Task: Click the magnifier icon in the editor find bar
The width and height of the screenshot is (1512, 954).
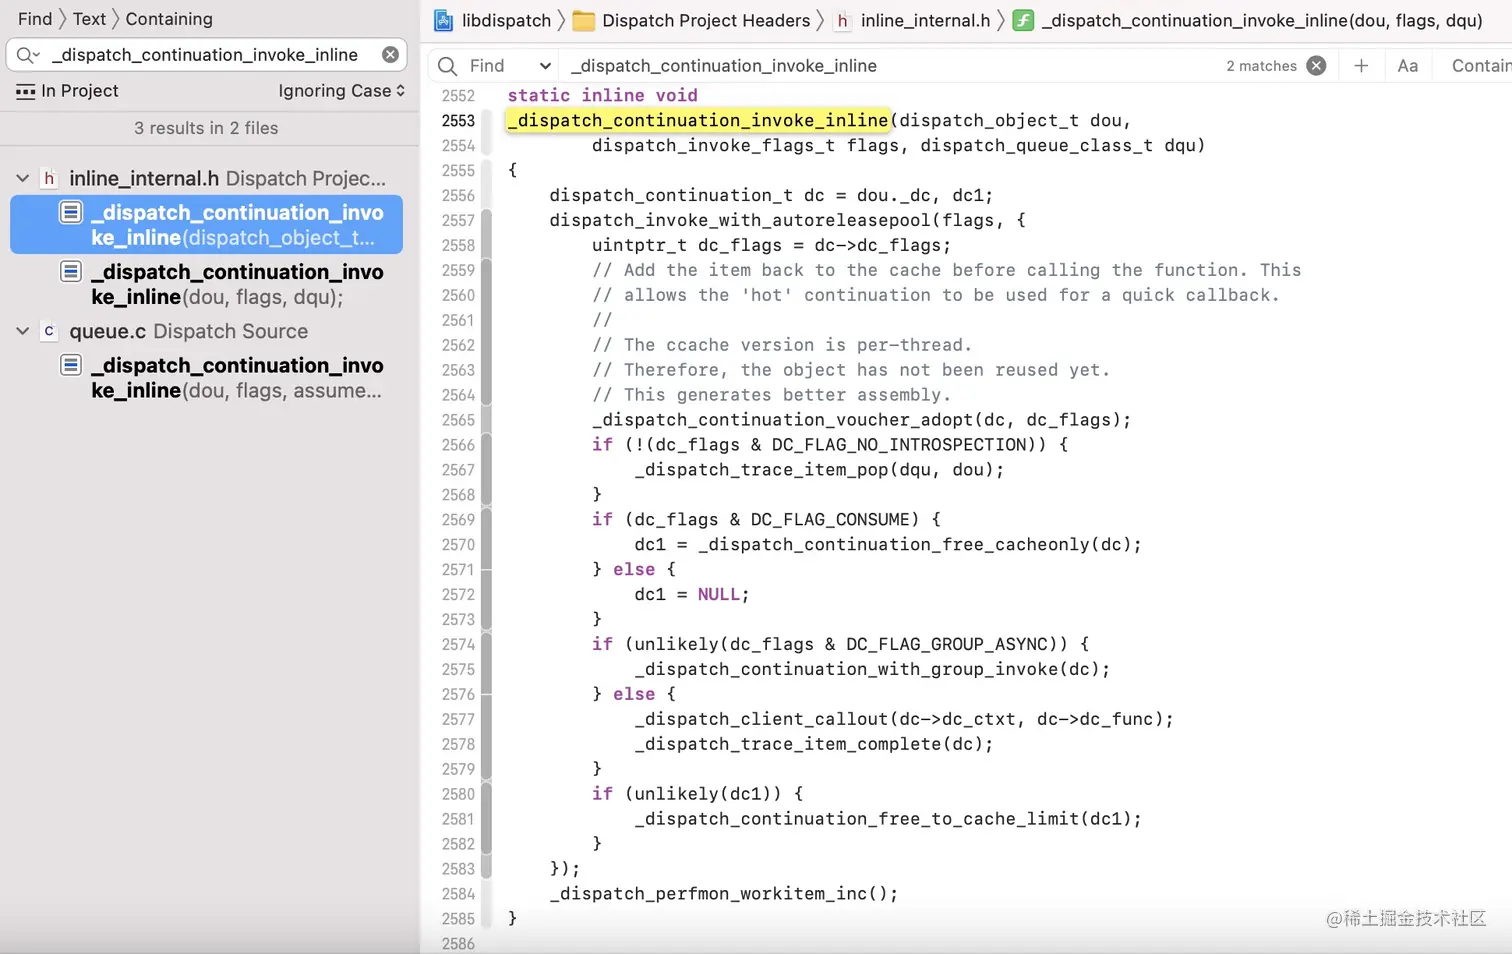Action: [x=446, y=65]
